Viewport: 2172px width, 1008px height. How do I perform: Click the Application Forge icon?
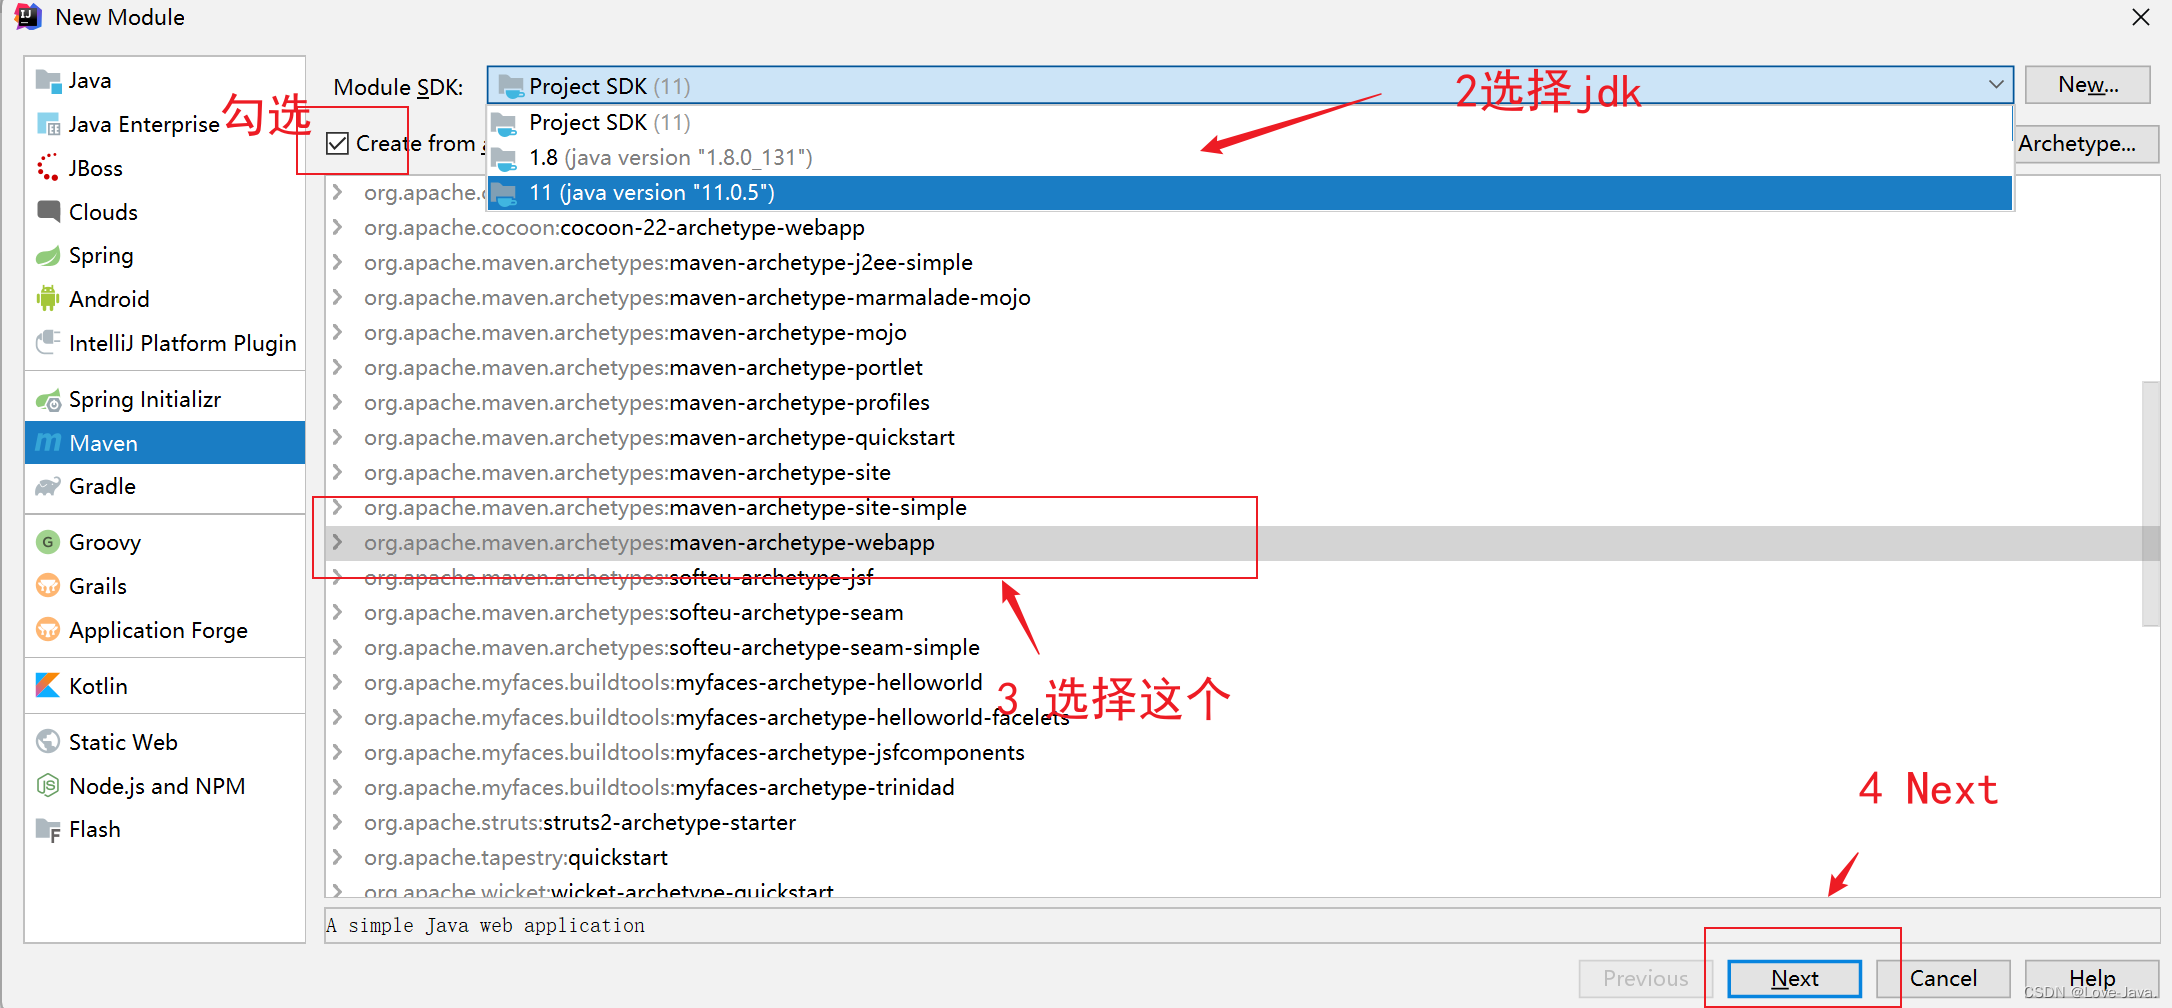[48, 629]
